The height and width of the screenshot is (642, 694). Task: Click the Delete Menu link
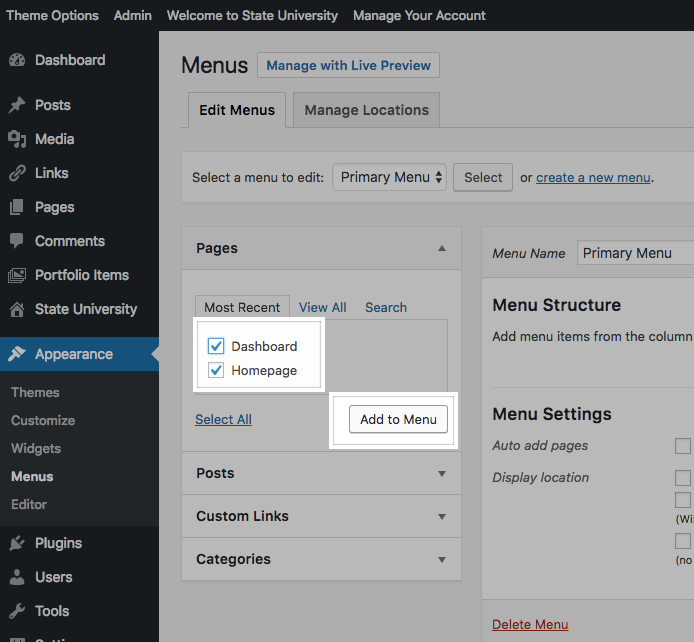pyautogui.click(x=530, y=624)
